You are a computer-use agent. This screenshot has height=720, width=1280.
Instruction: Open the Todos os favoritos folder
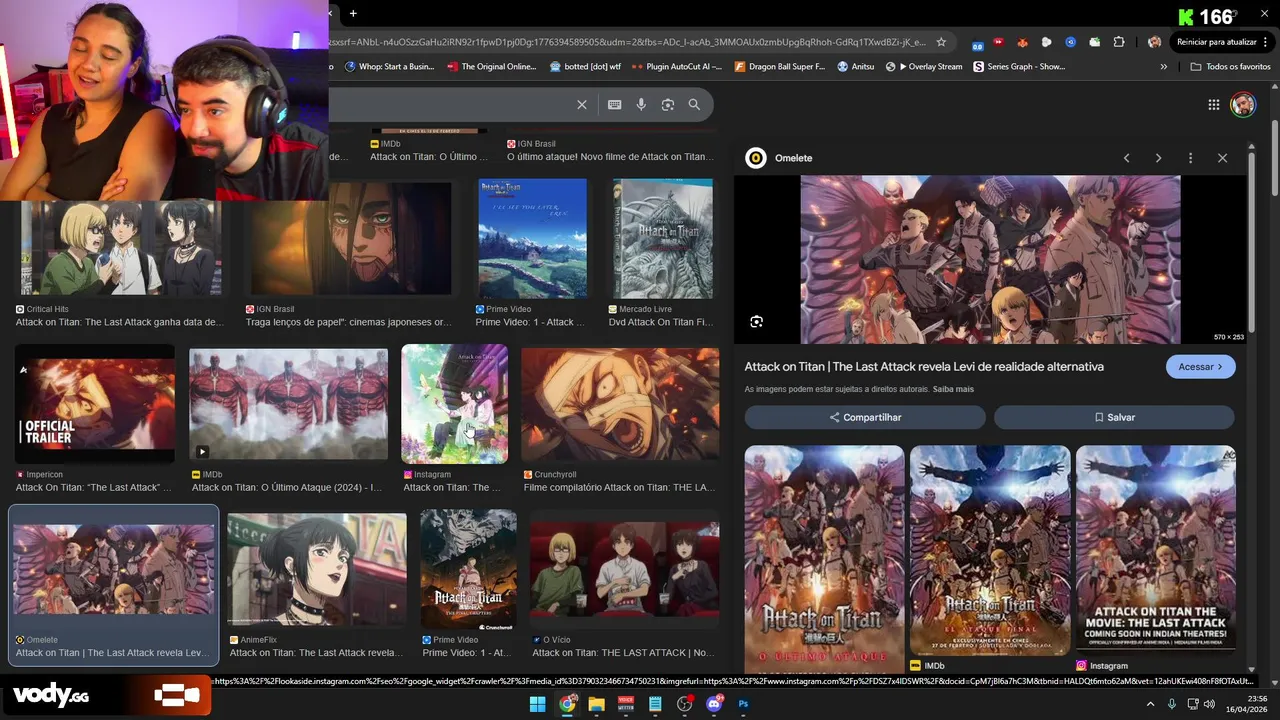pyautogui.click(x=1230, y=67)
